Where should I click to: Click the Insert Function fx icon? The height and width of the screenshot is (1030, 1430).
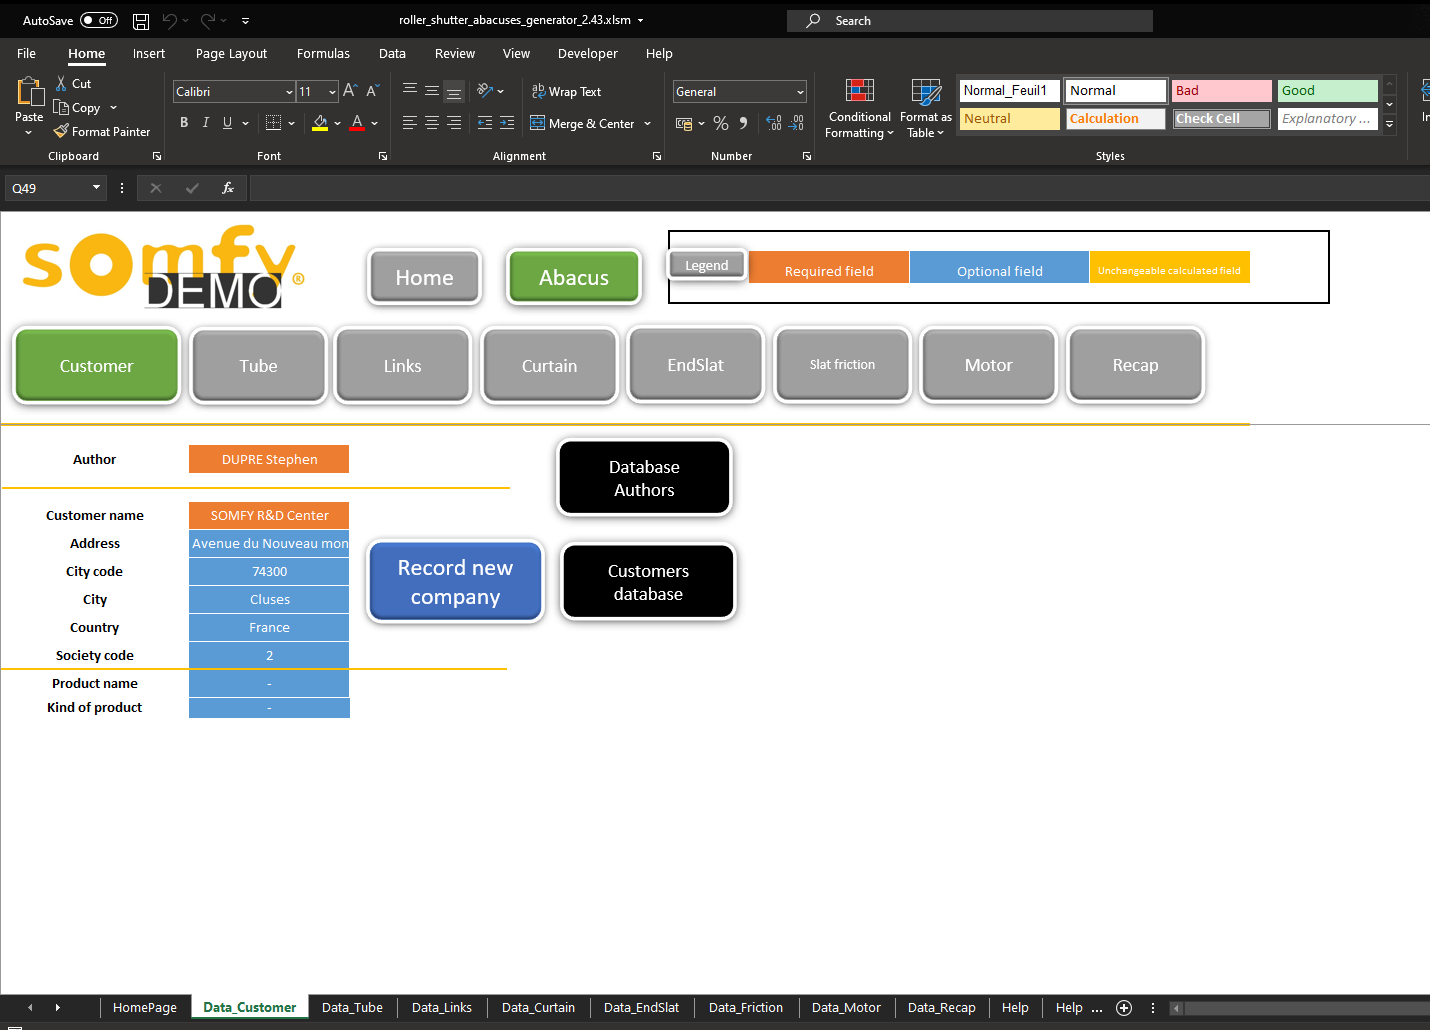click(228, 188)
